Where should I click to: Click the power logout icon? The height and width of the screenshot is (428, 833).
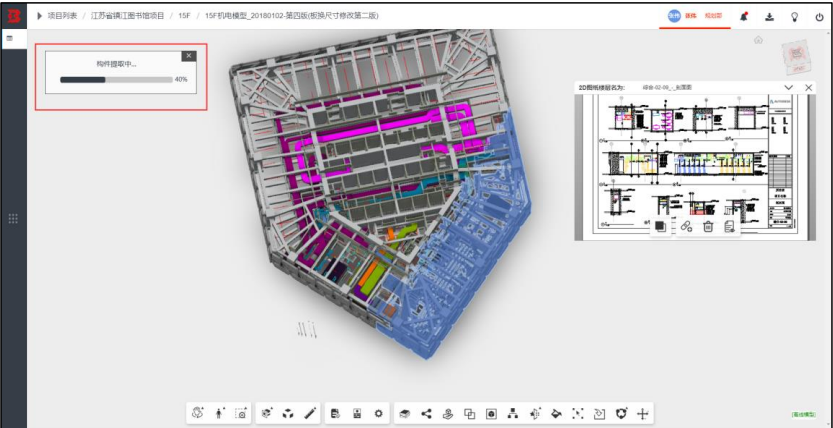tap(820, 16)
